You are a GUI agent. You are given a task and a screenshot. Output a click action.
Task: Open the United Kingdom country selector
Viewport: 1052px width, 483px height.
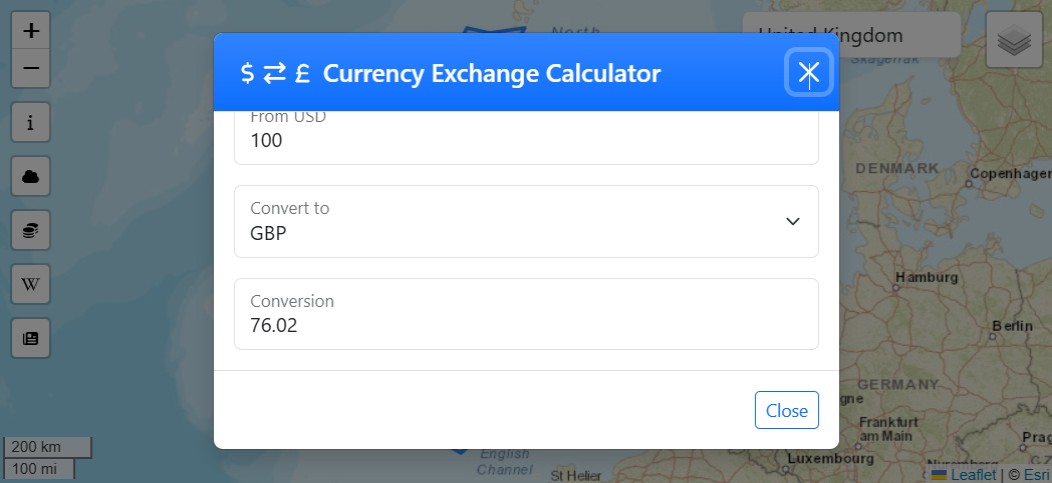point(851,36)
